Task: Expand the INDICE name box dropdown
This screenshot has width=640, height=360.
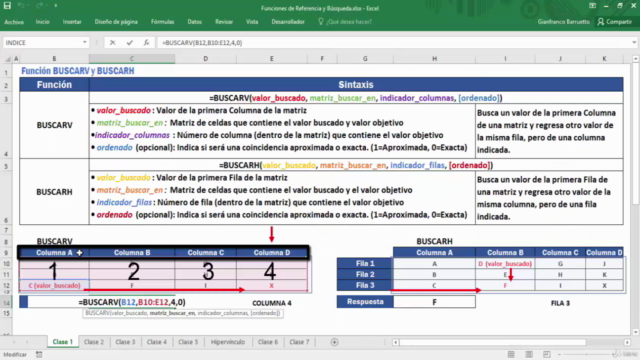Action: pos(84,42)
